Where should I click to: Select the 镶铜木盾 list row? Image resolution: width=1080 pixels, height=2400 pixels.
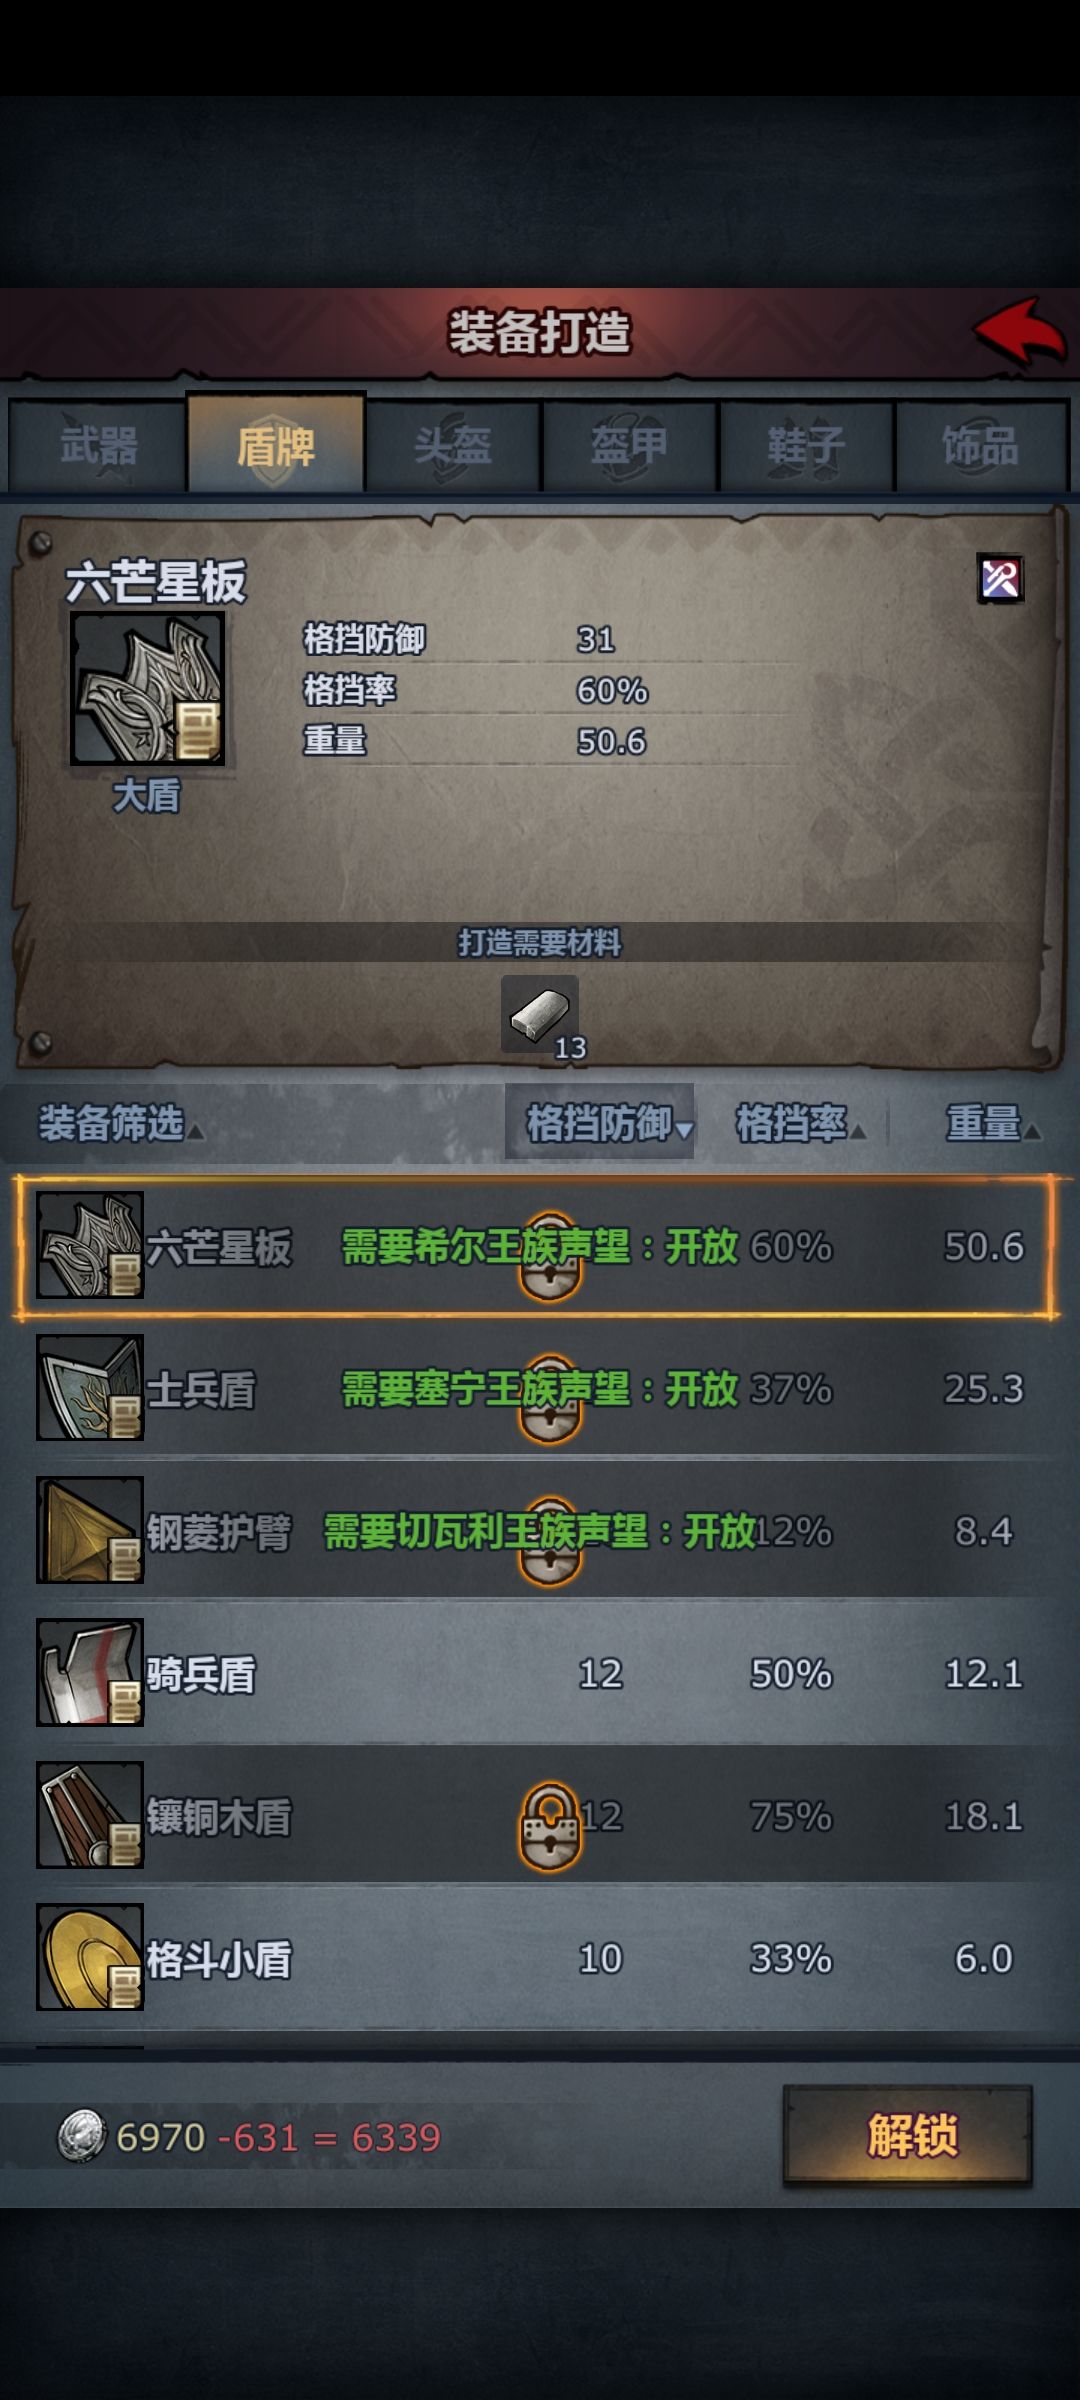pyautogui.click(x=540, y=1815)
